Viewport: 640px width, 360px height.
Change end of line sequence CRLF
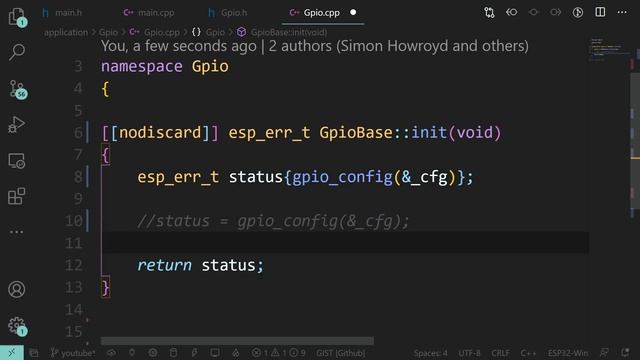tap(500, 353)
